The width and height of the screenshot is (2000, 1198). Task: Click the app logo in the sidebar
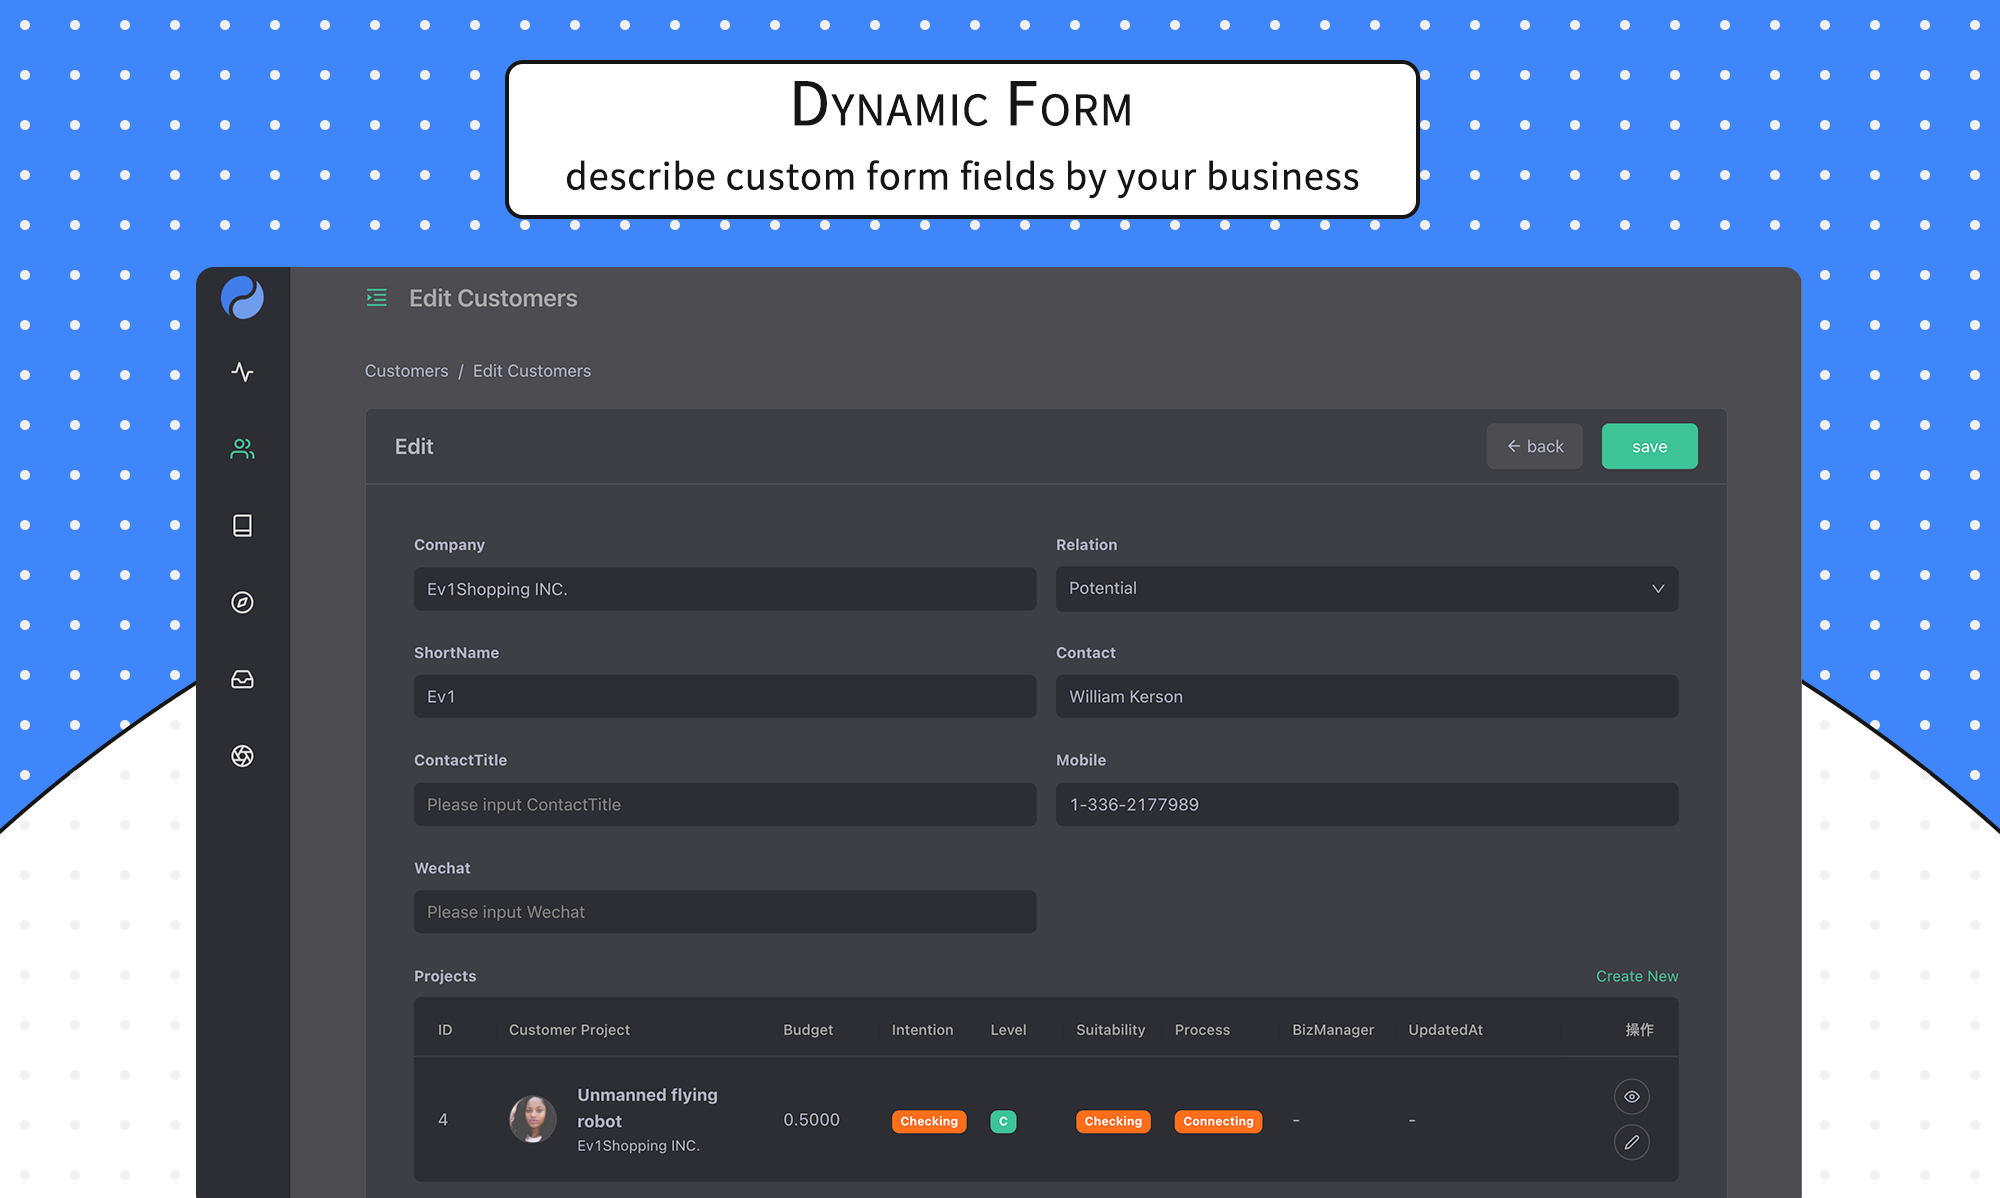tap(242, 297)
